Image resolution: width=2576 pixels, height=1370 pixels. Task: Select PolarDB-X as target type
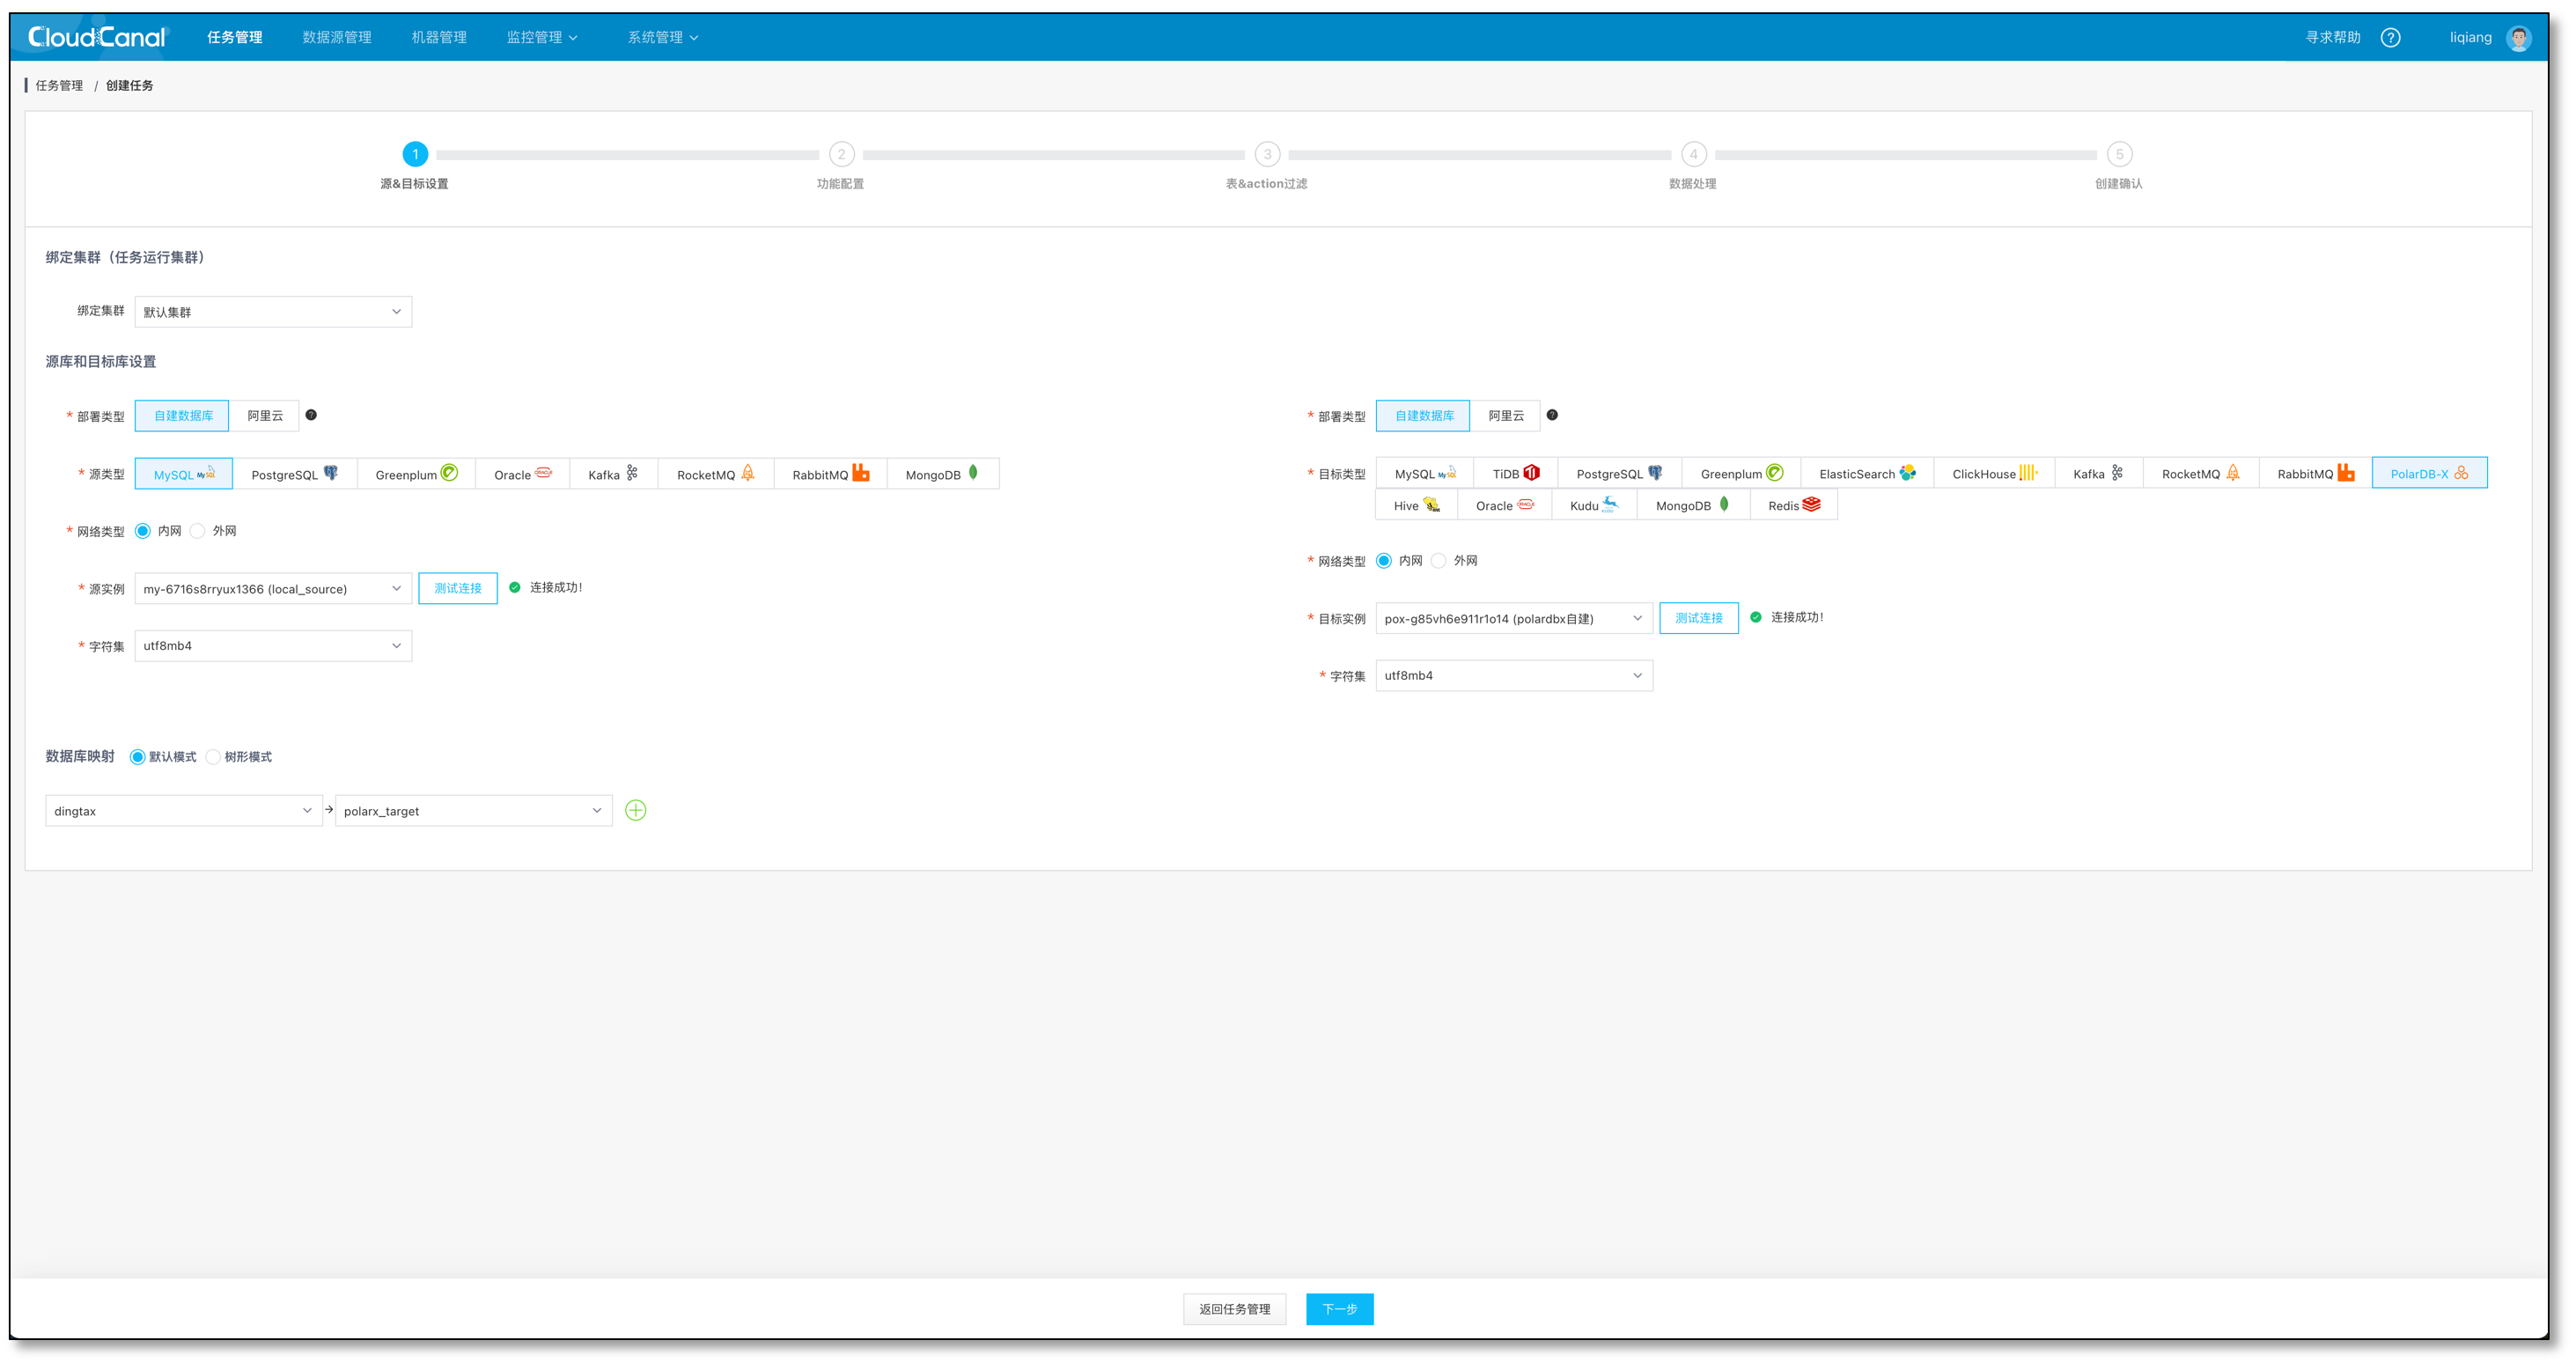click(x=2428, y=473)
